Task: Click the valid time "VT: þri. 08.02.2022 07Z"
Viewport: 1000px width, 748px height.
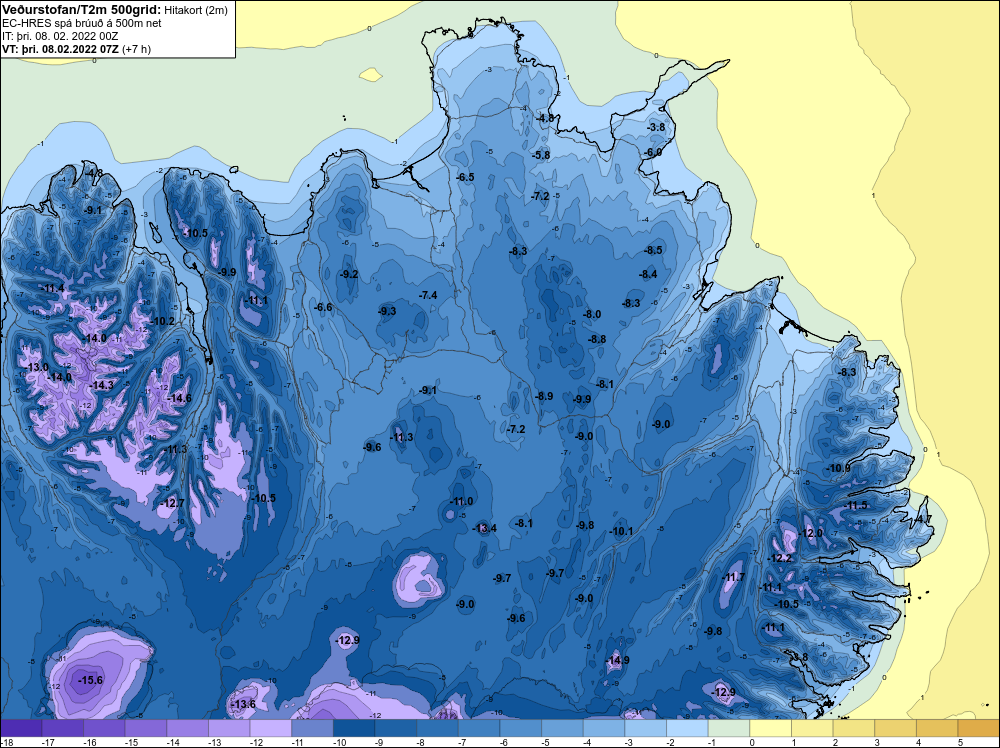Action: tap(61, 49)
